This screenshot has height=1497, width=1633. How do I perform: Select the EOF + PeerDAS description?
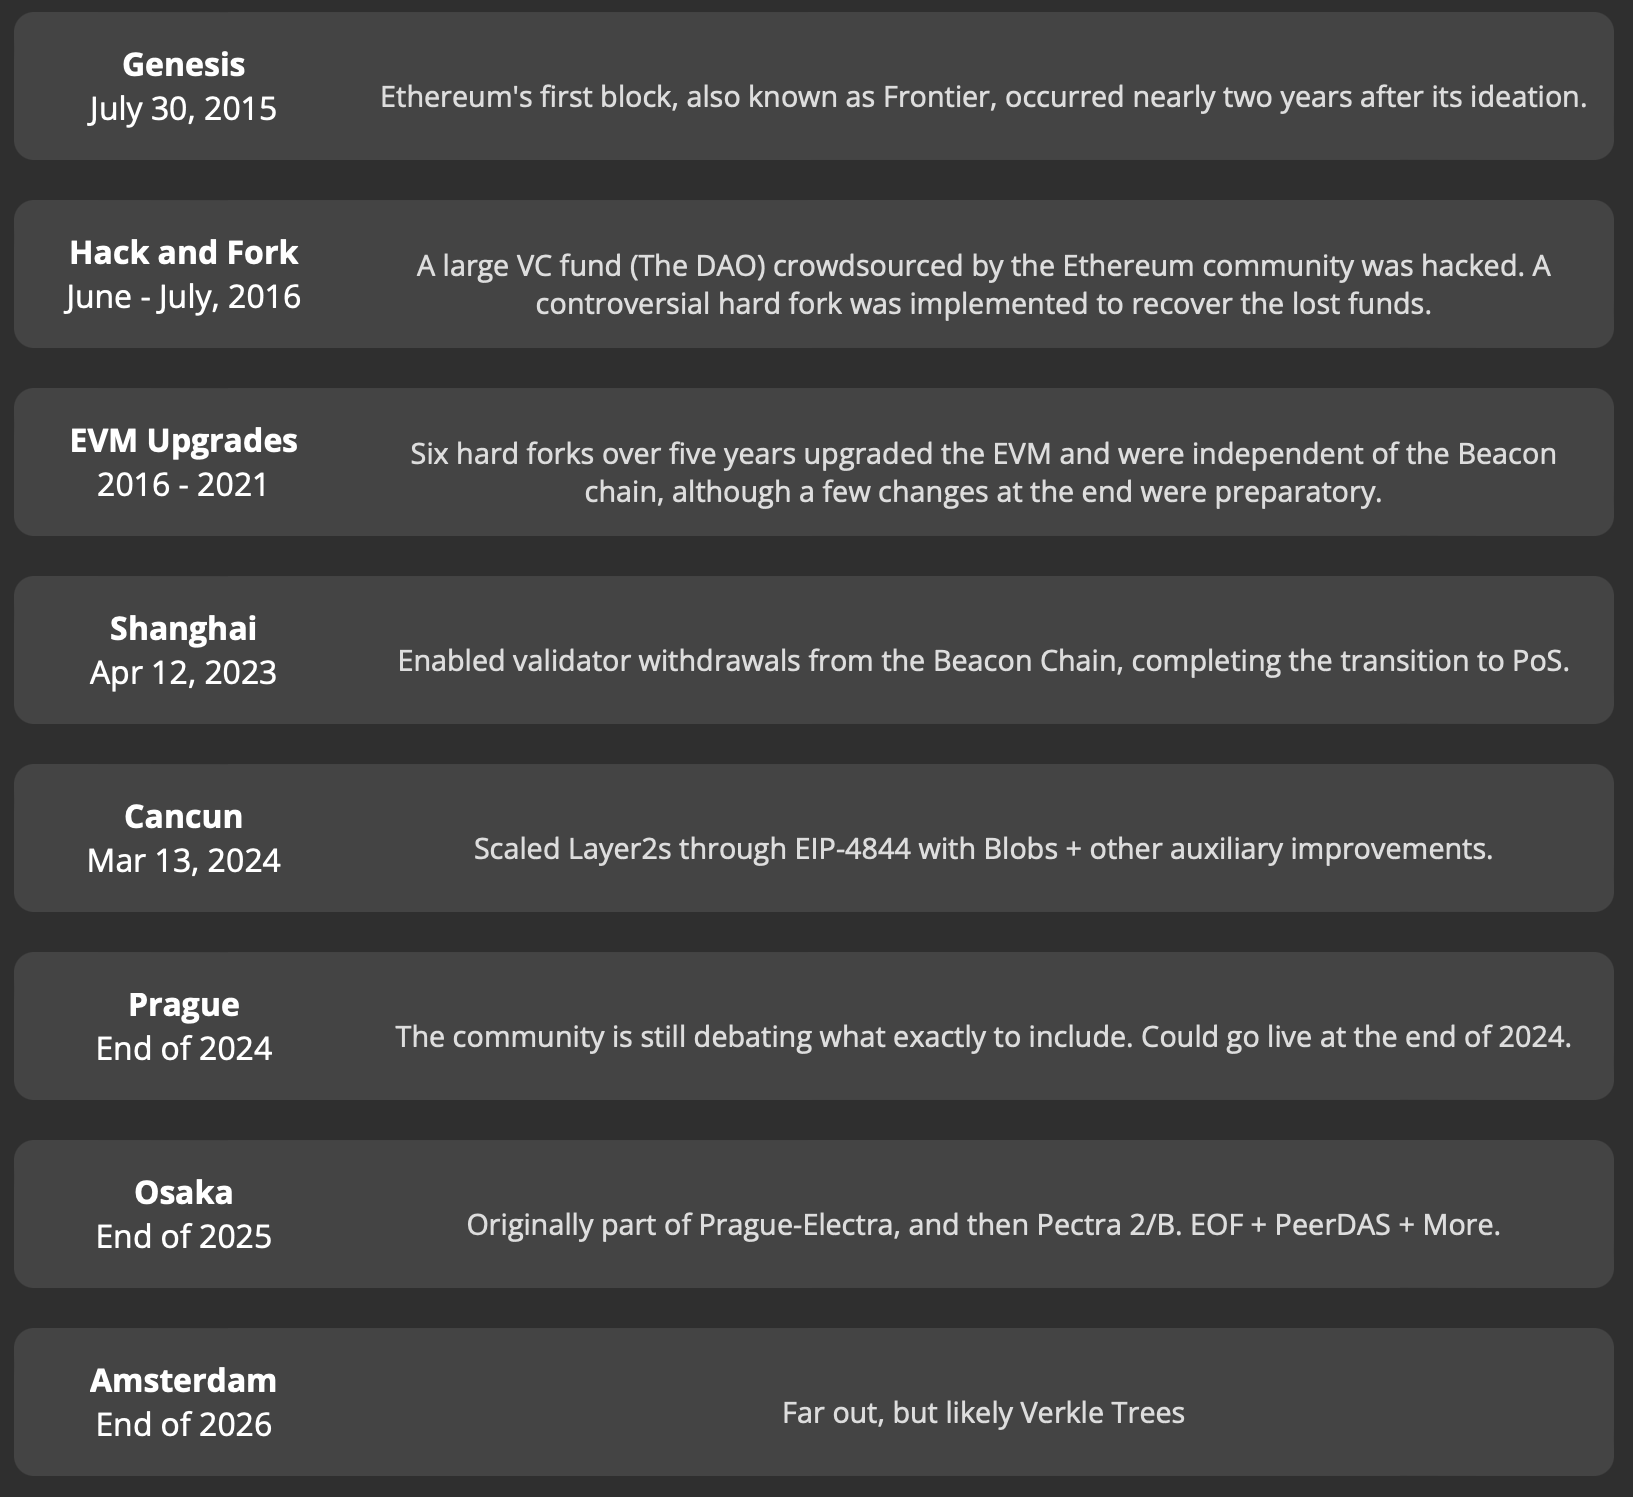983,1225
